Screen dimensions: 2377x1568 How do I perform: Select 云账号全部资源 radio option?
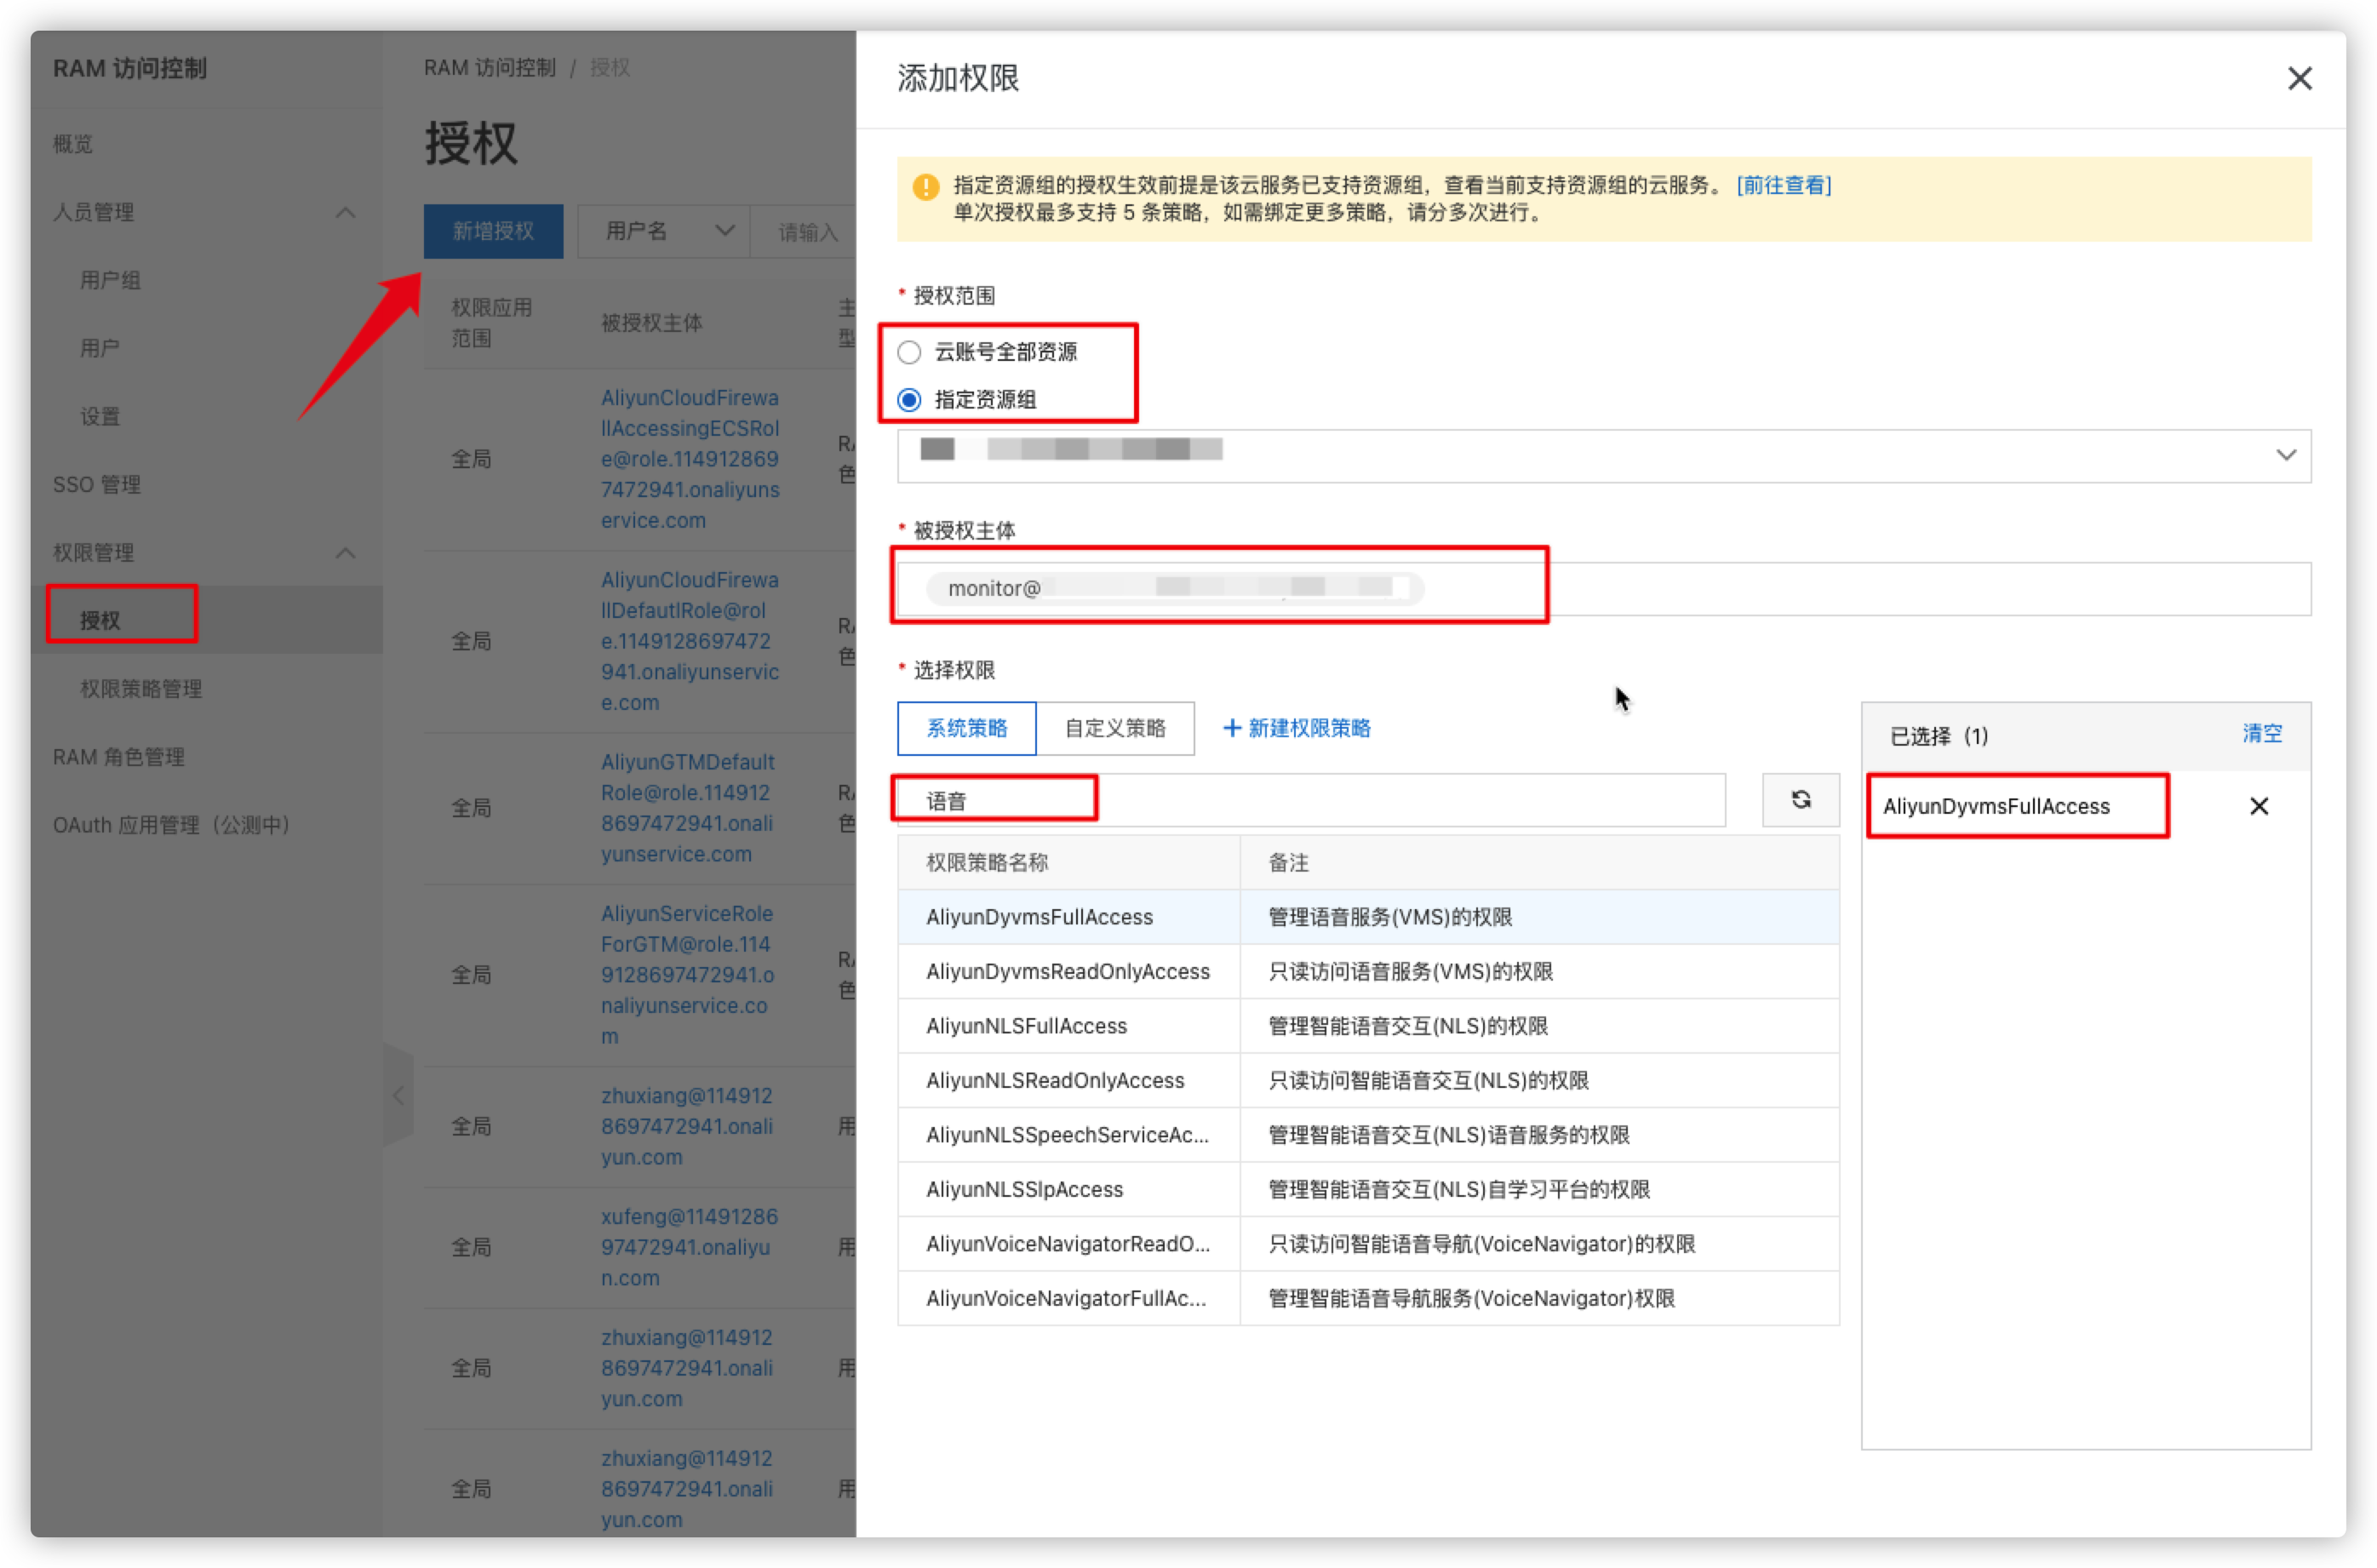(908, 351)
